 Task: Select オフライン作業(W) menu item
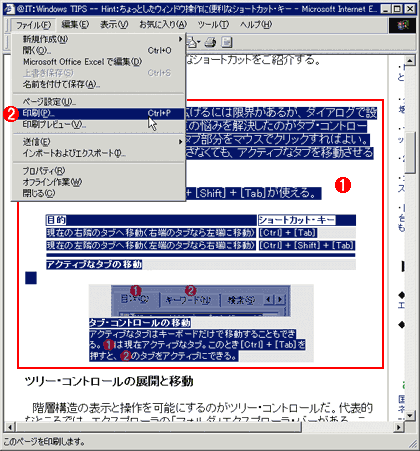(98, 182)
